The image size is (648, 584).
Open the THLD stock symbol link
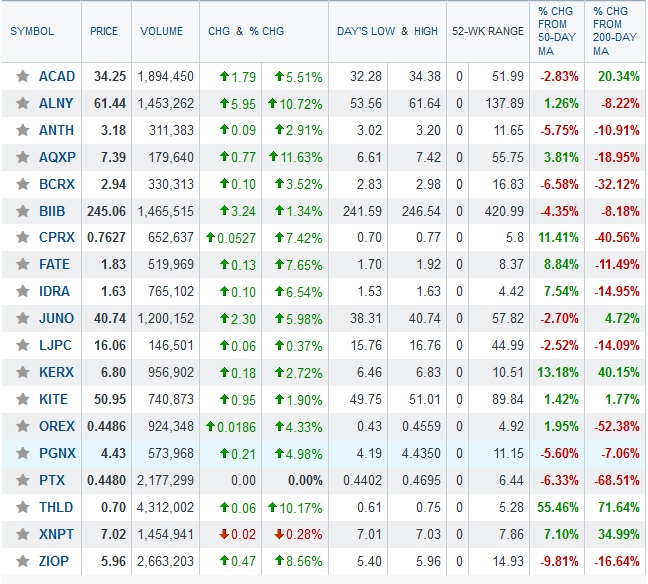click(56, 508)
